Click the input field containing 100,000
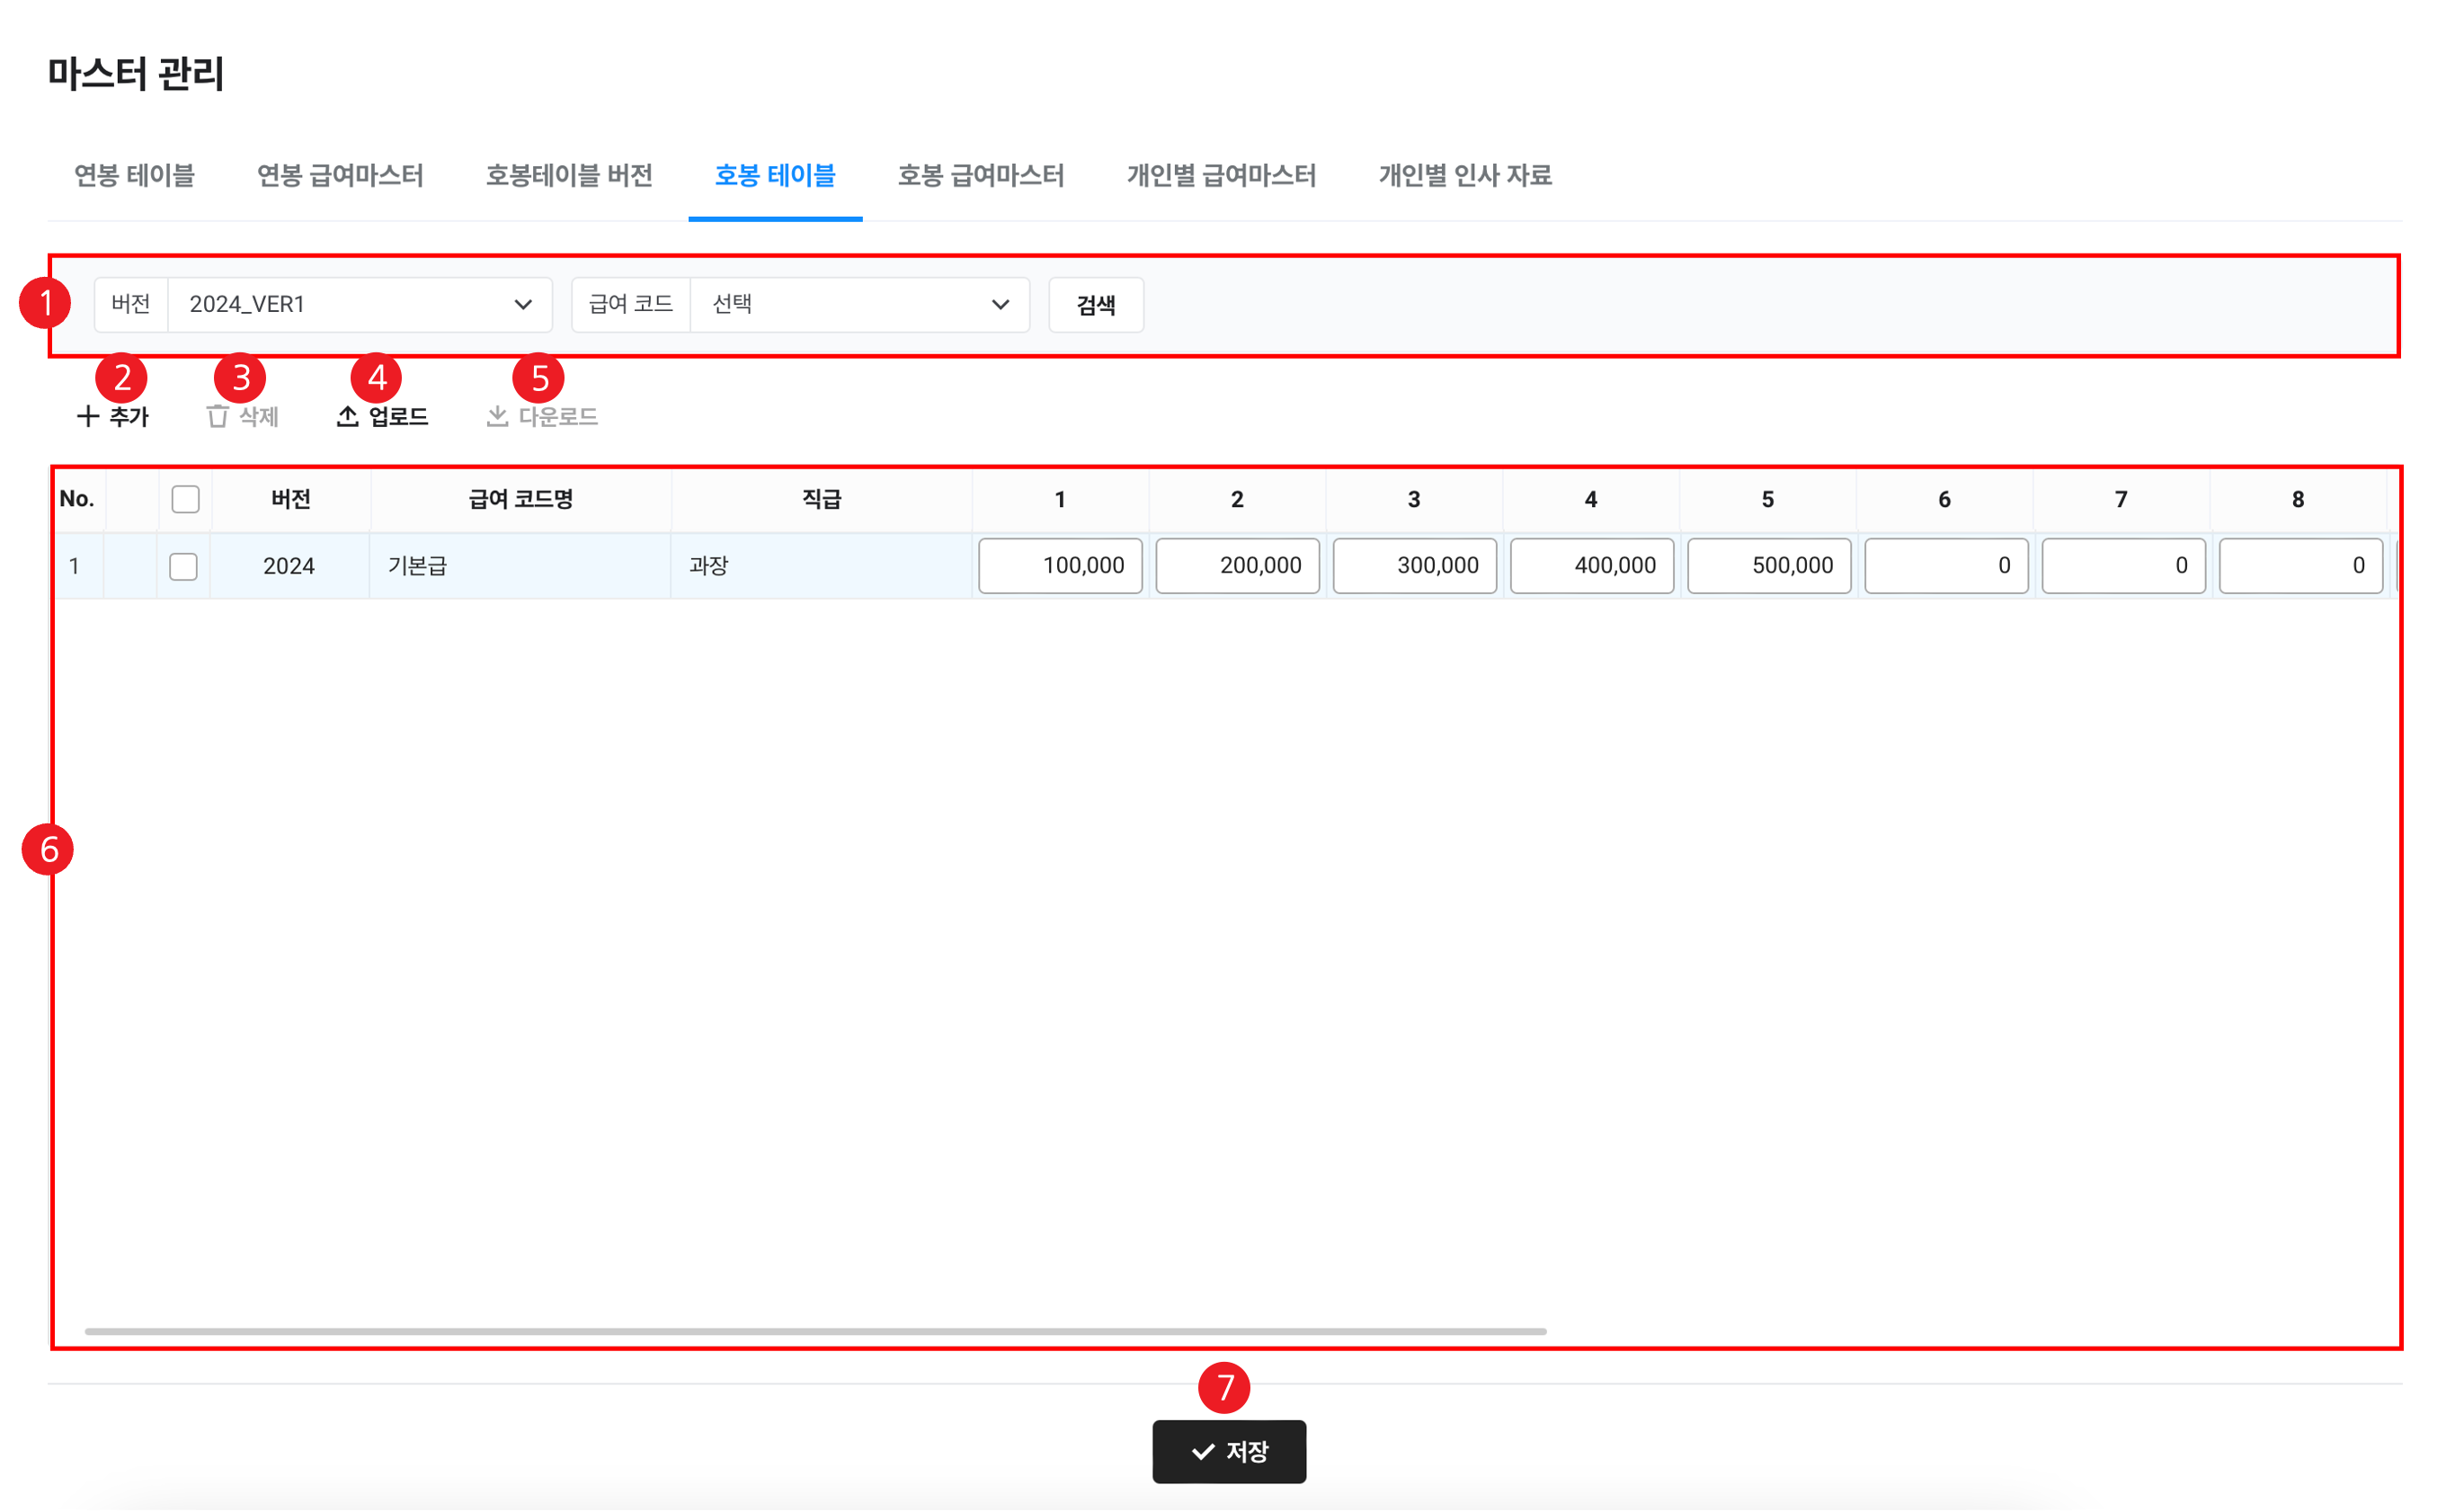This screenshot has width=2455, height=1512. [x=1060, y=566]
